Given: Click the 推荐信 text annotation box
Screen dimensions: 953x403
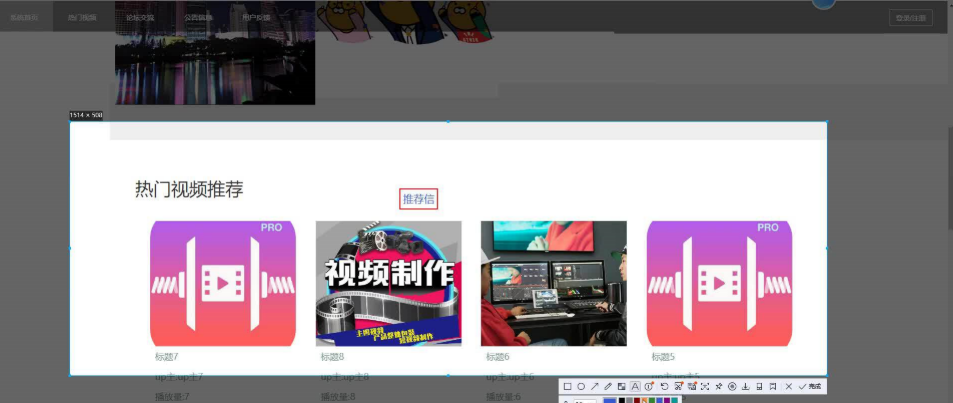Looking at the screenshot, I should pos(418,199).
